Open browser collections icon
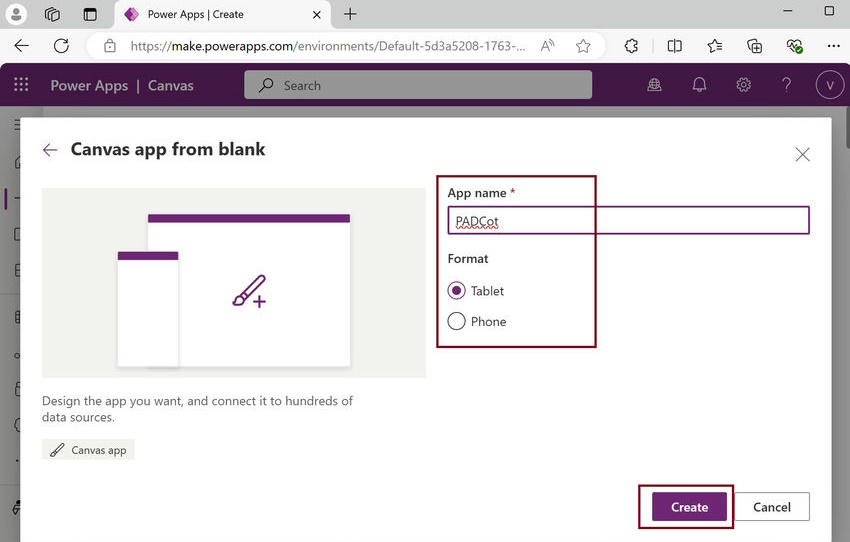This screenshot has height=542, width=850. click(755, 46)
